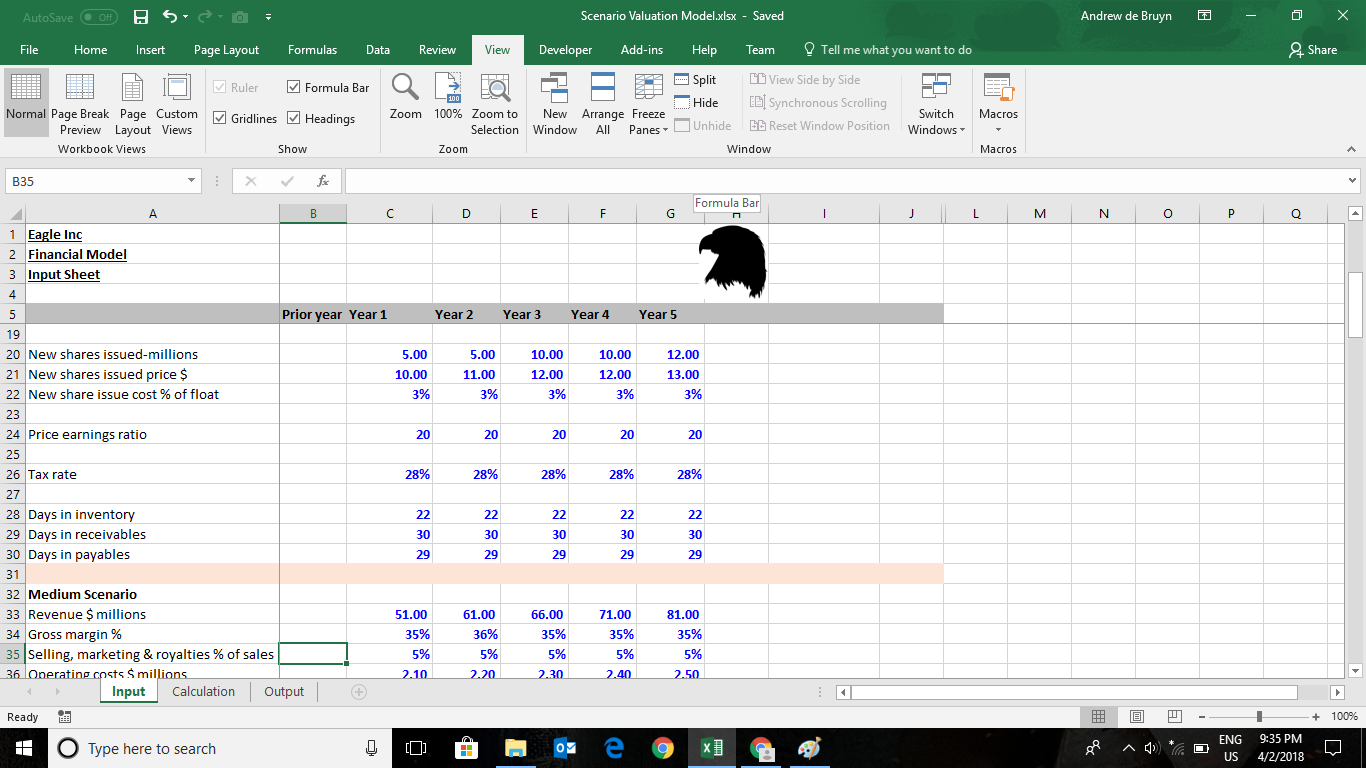Viewport: 1366px width, 768px height.
Task: Save the workbook from Quick Access toolbar
Action: pos(141,16)
